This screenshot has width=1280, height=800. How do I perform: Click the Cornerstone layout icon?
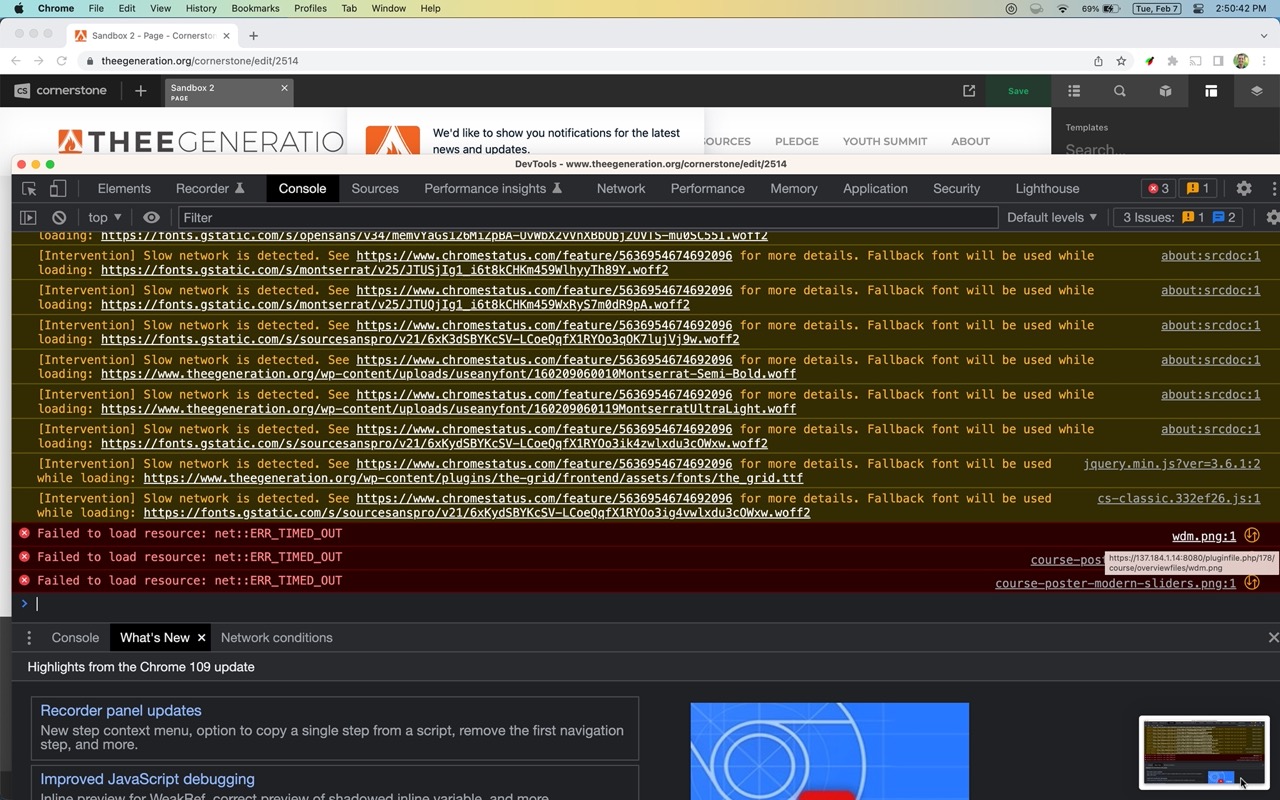coord(1211,91)
